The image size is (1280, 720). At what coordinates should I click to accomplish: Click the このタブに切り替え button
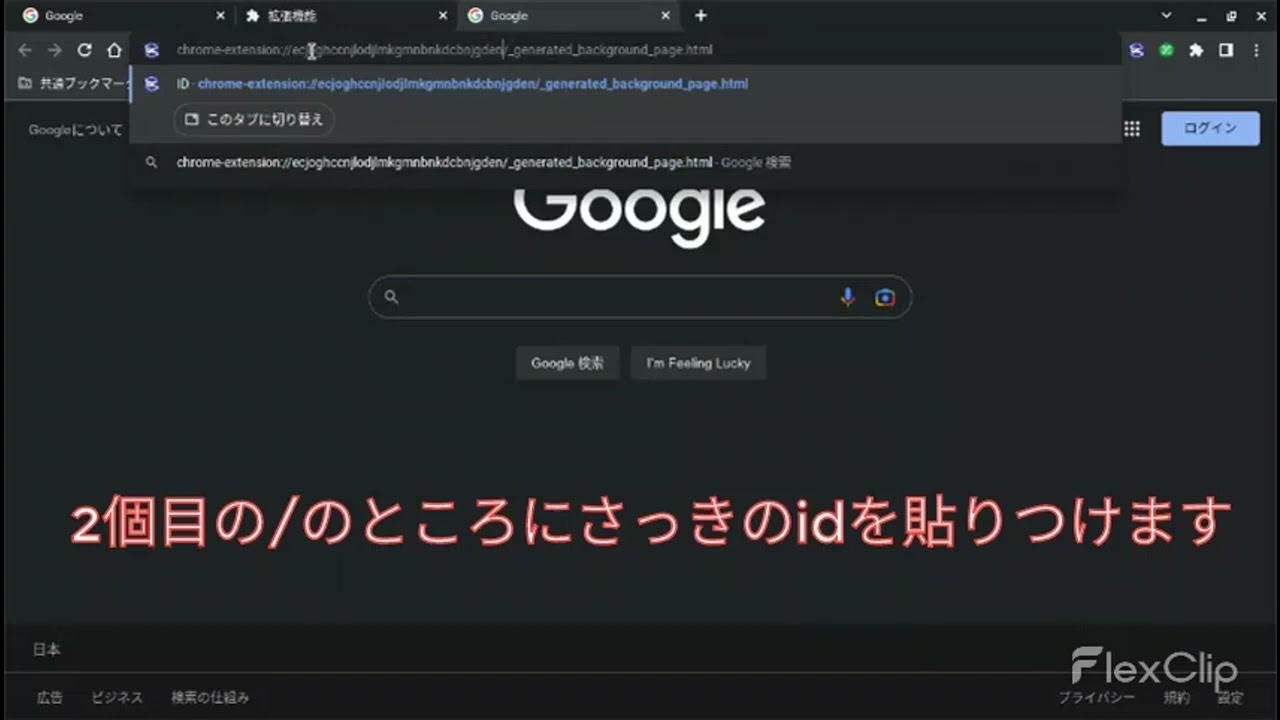coord(254,119)
